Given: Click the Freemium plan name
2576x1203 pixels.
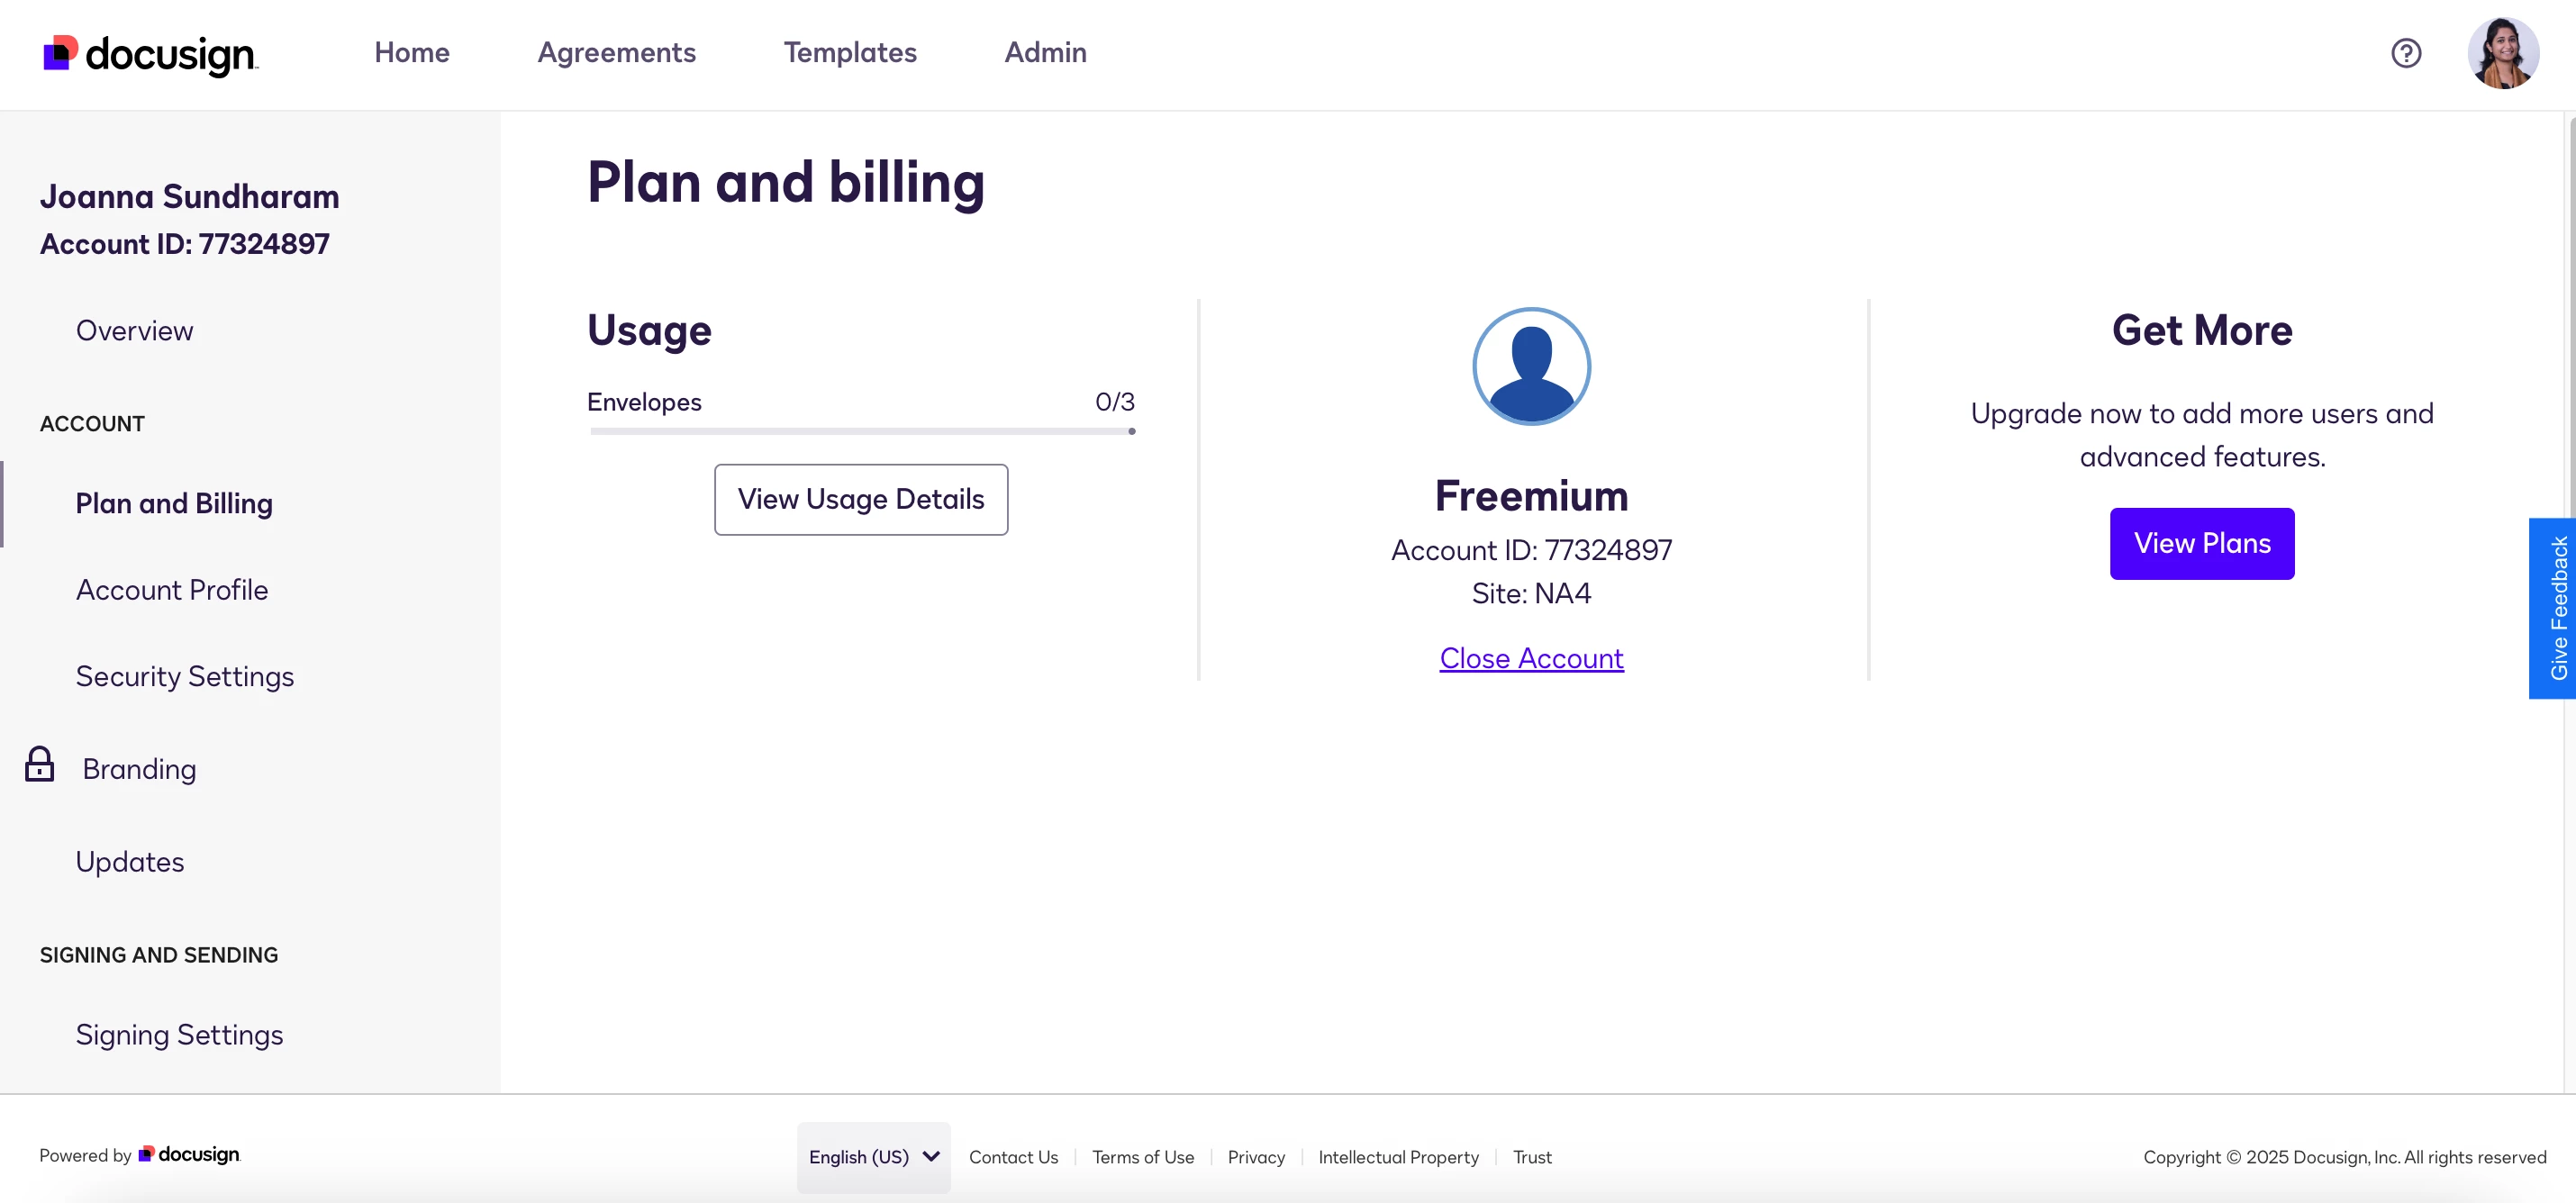Looking at the screenshot, I should (x=1531, y=496).
